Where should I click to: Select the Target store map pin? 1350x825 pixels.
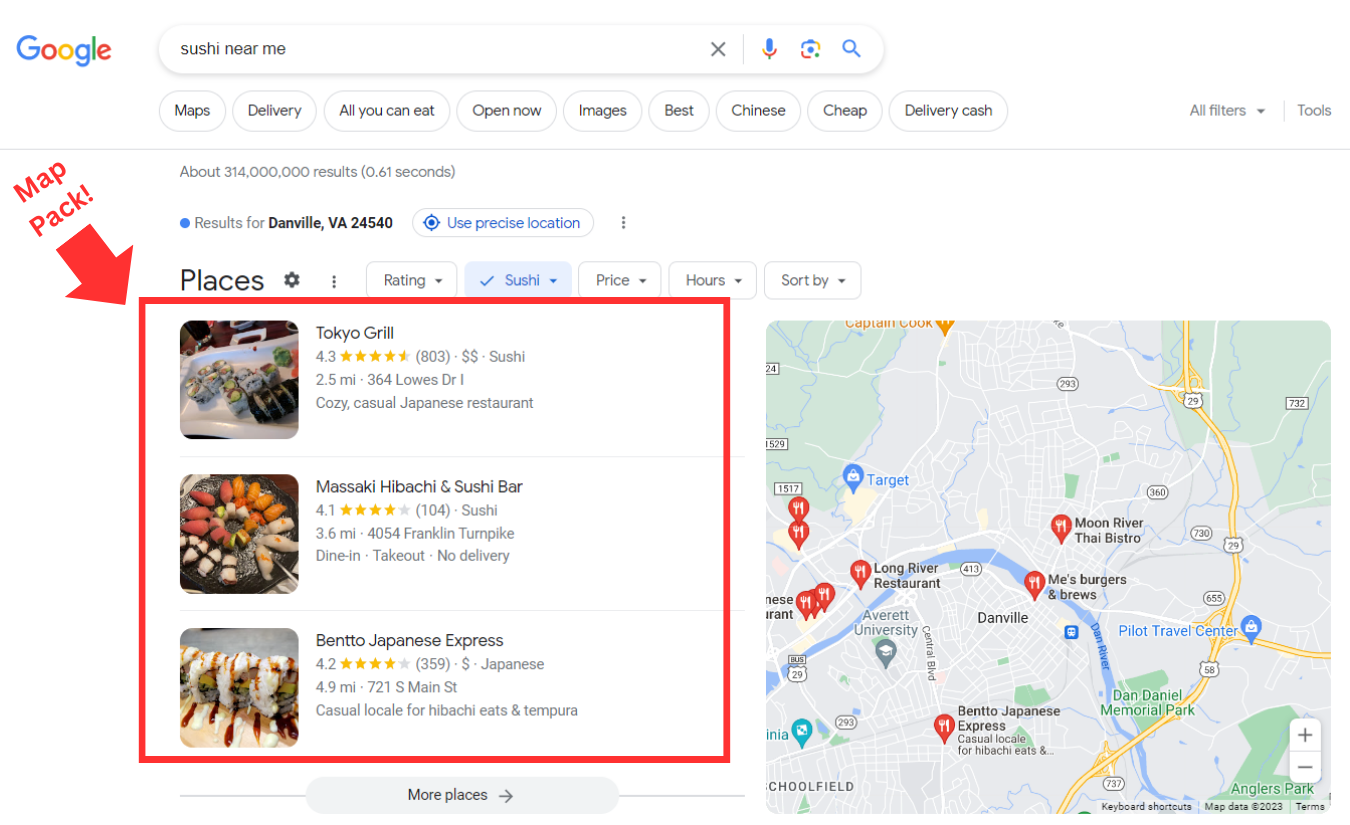point(853,478)
